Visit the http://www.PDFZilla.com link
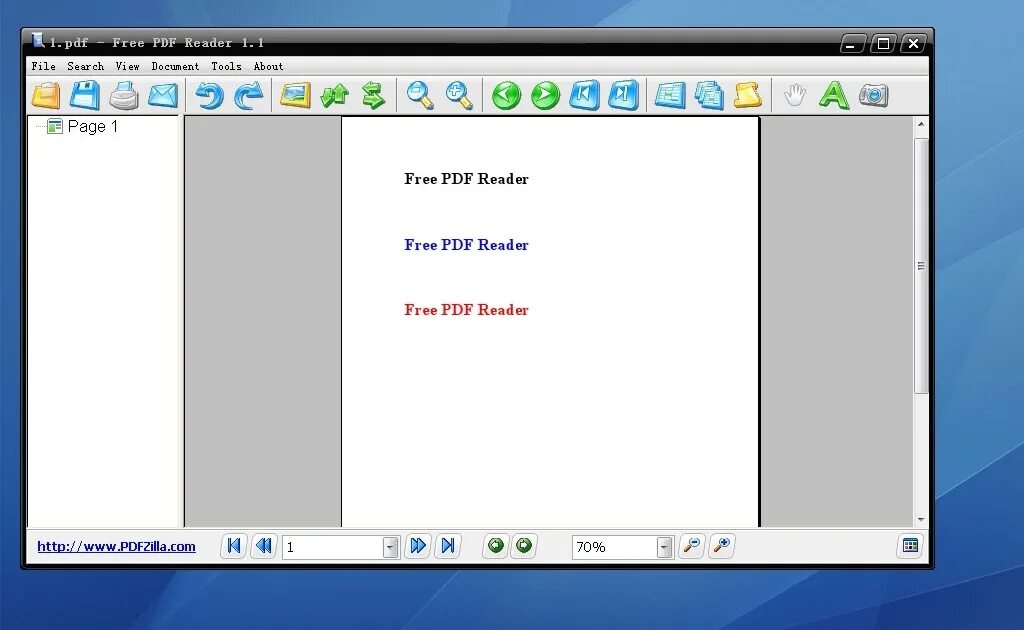The height and width of the screenshot is (630, 1024). [x=116, y=546]
